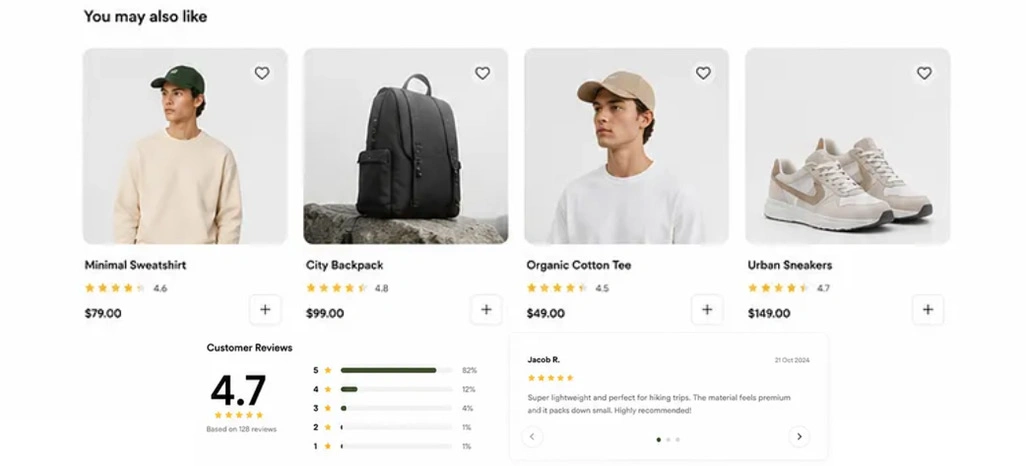Add Urban Sneakers to cart via plus icon
The image size is (1026, 466).
tap(928, 310)
